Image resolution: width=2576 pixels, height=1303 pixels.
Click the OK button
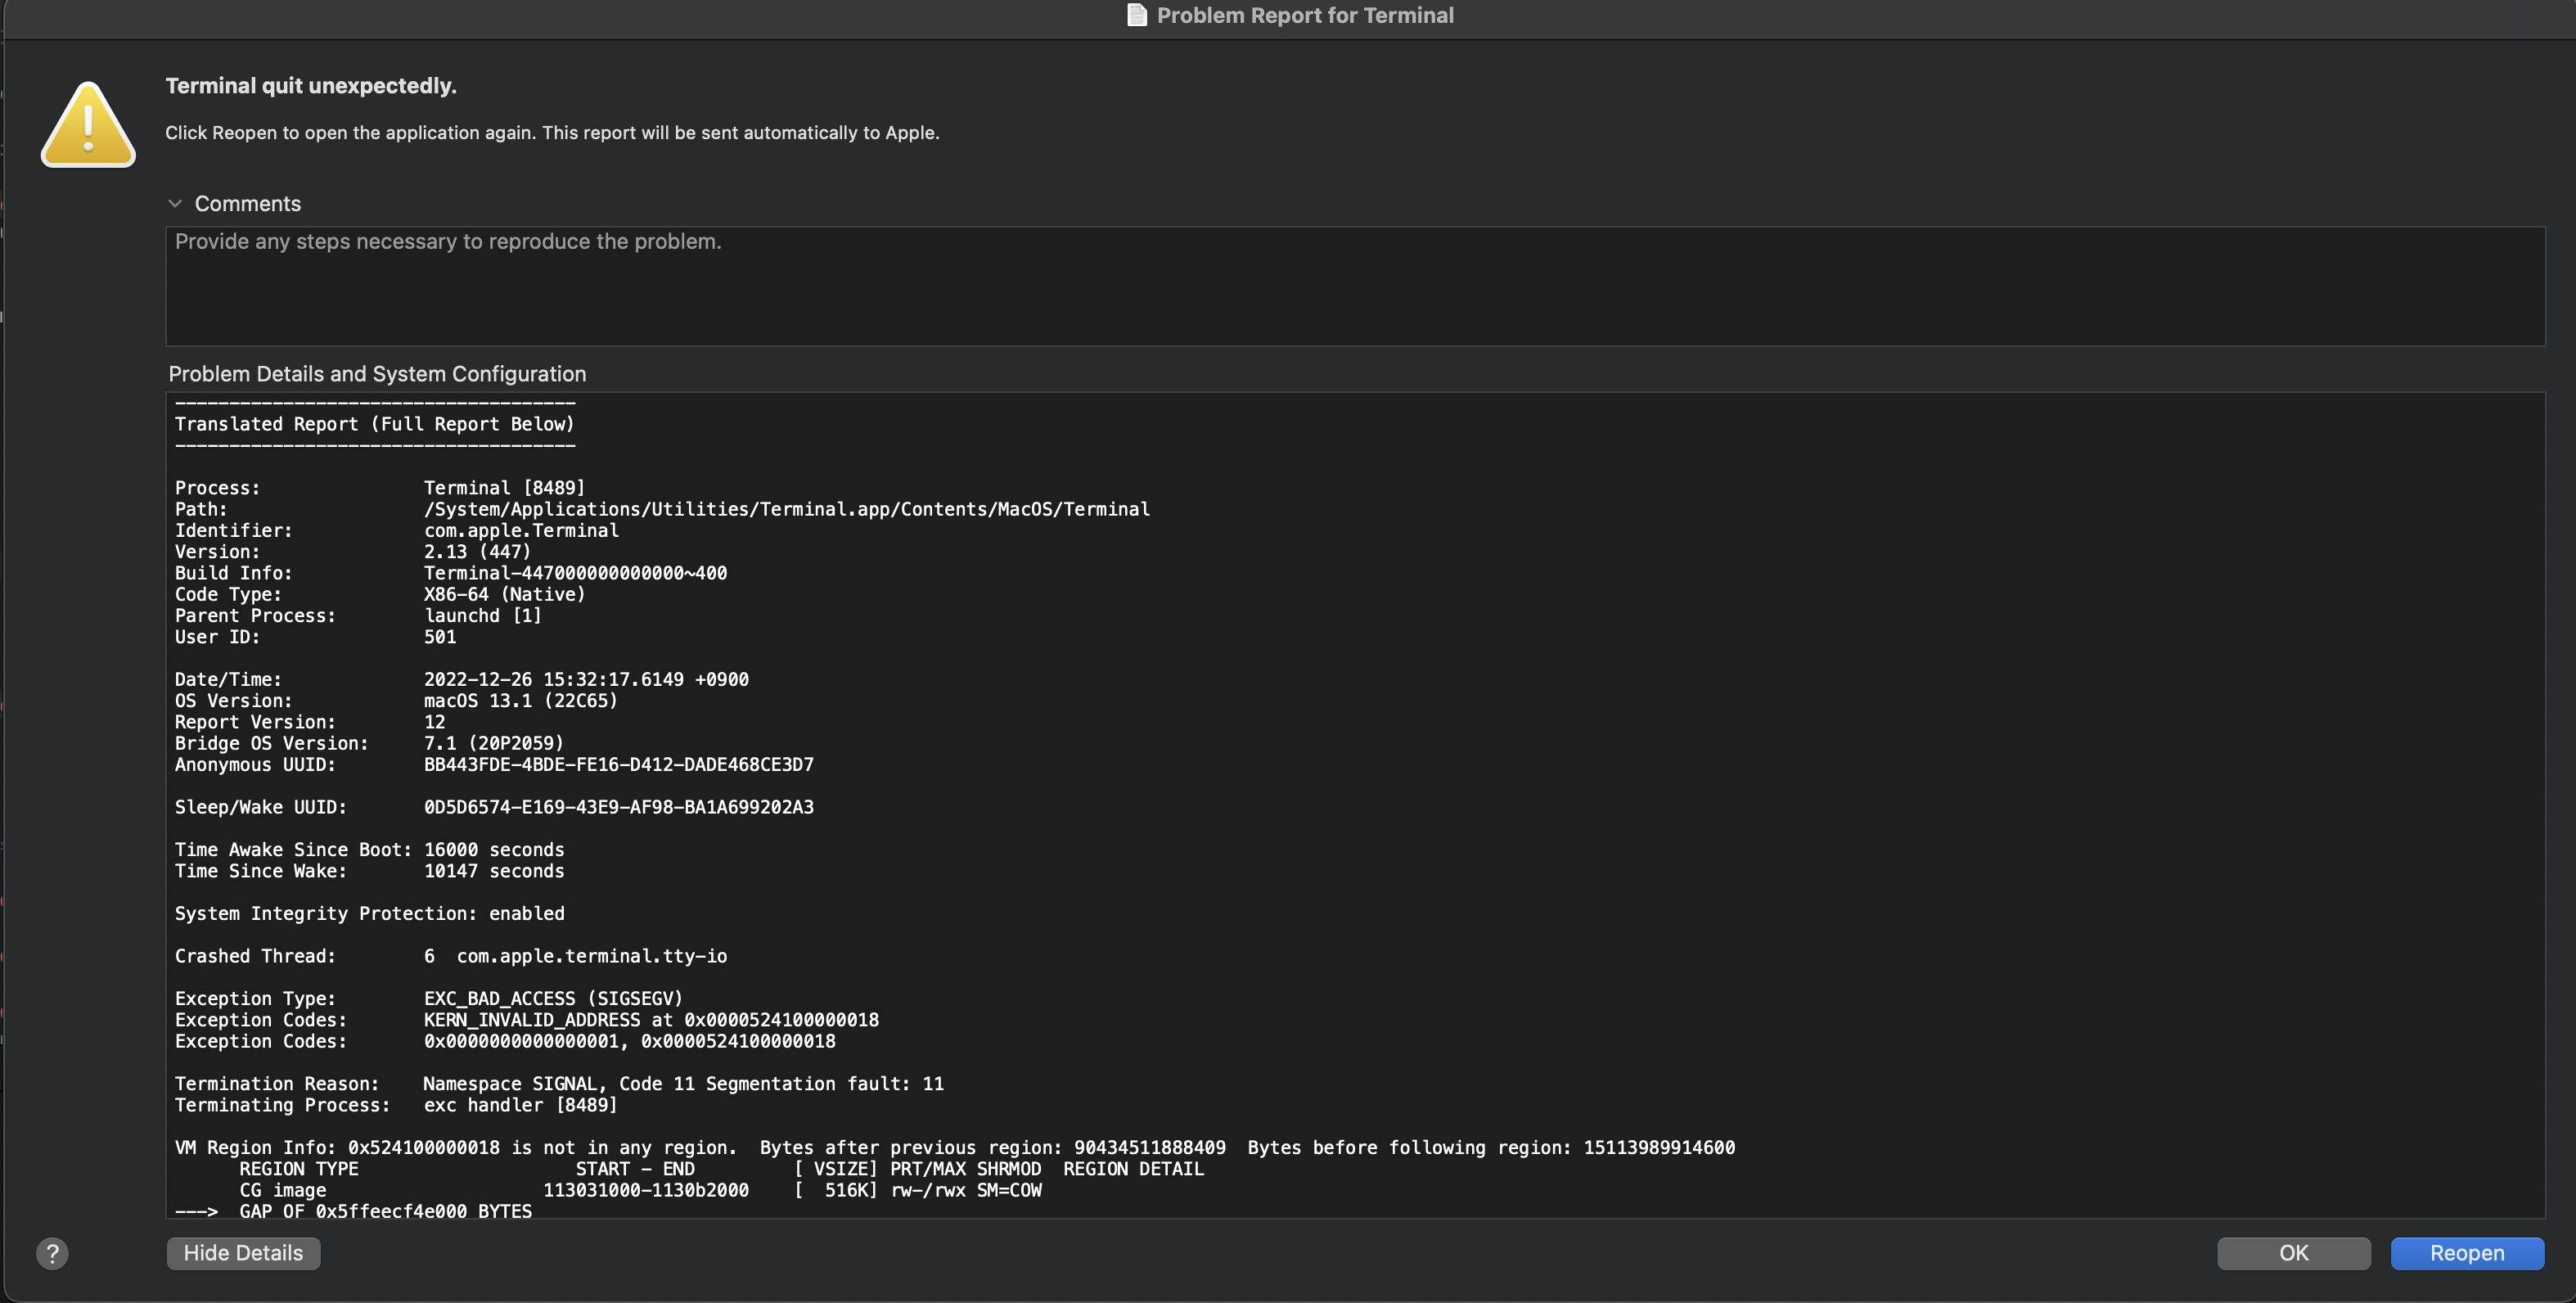pos(2293,1253)
